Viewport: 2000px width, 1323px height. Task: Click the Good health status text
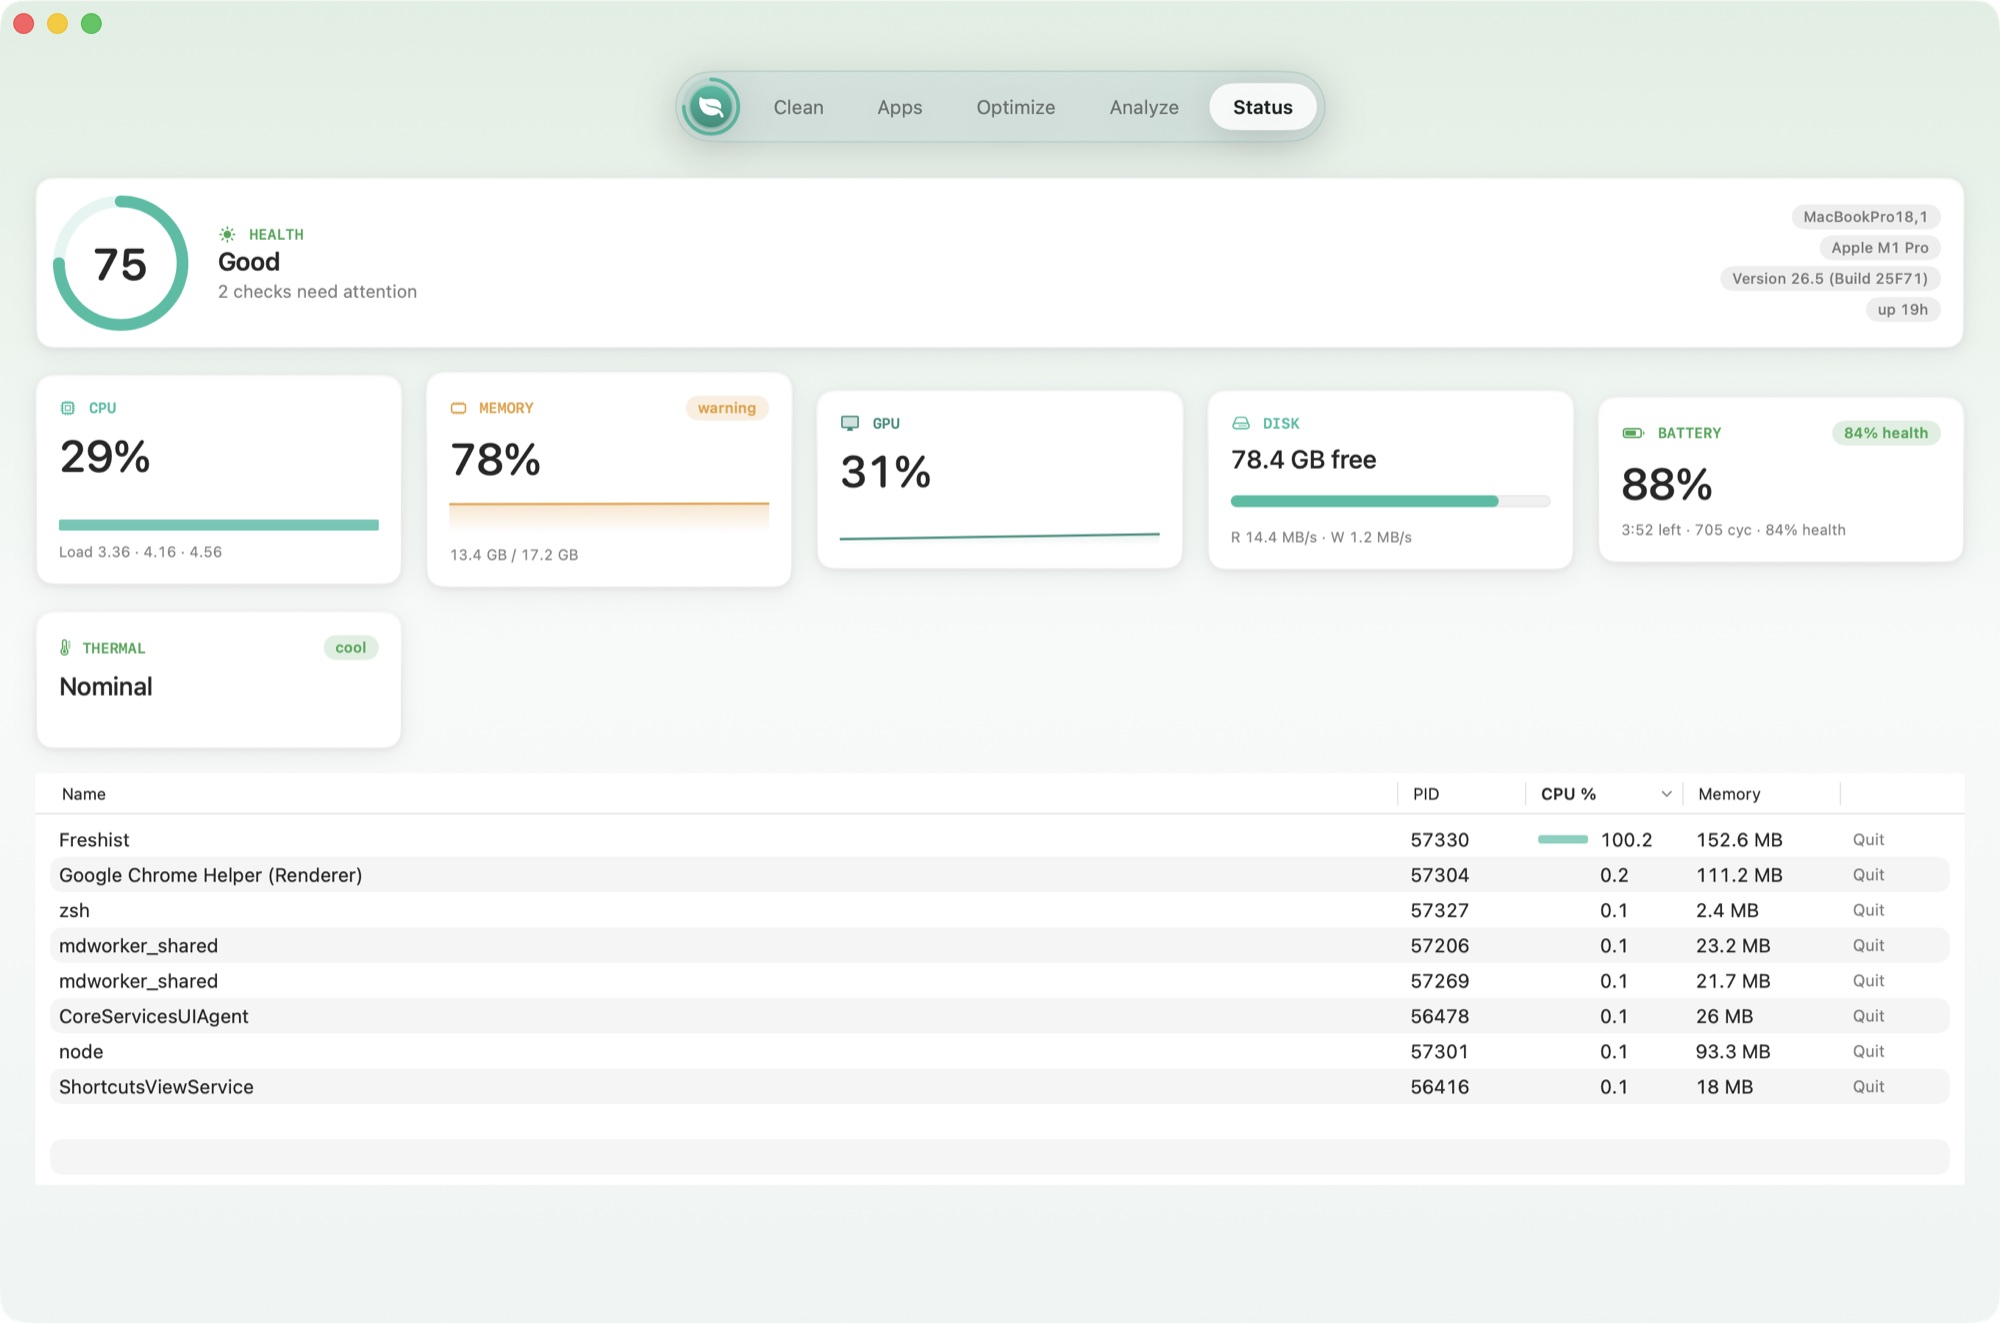249,262
